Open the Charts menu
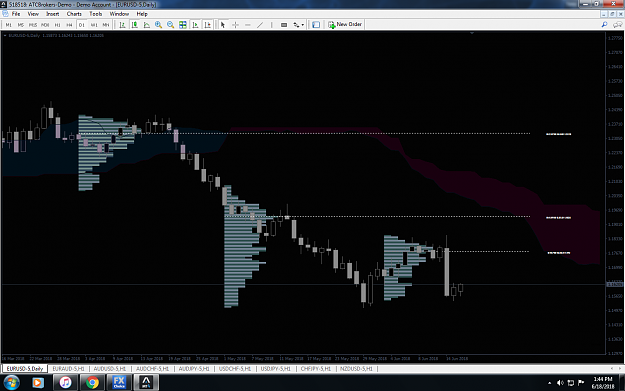Screen dimensions: 625x391 point(74,14)
